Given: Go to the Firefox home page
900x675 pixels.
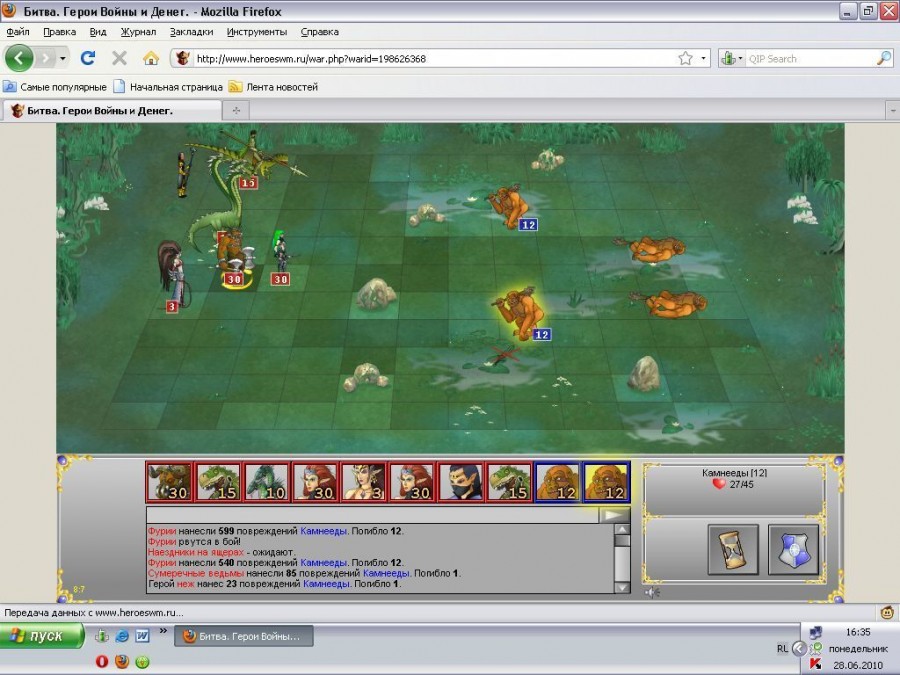Looking at the screenshot, I should point(151,58).
